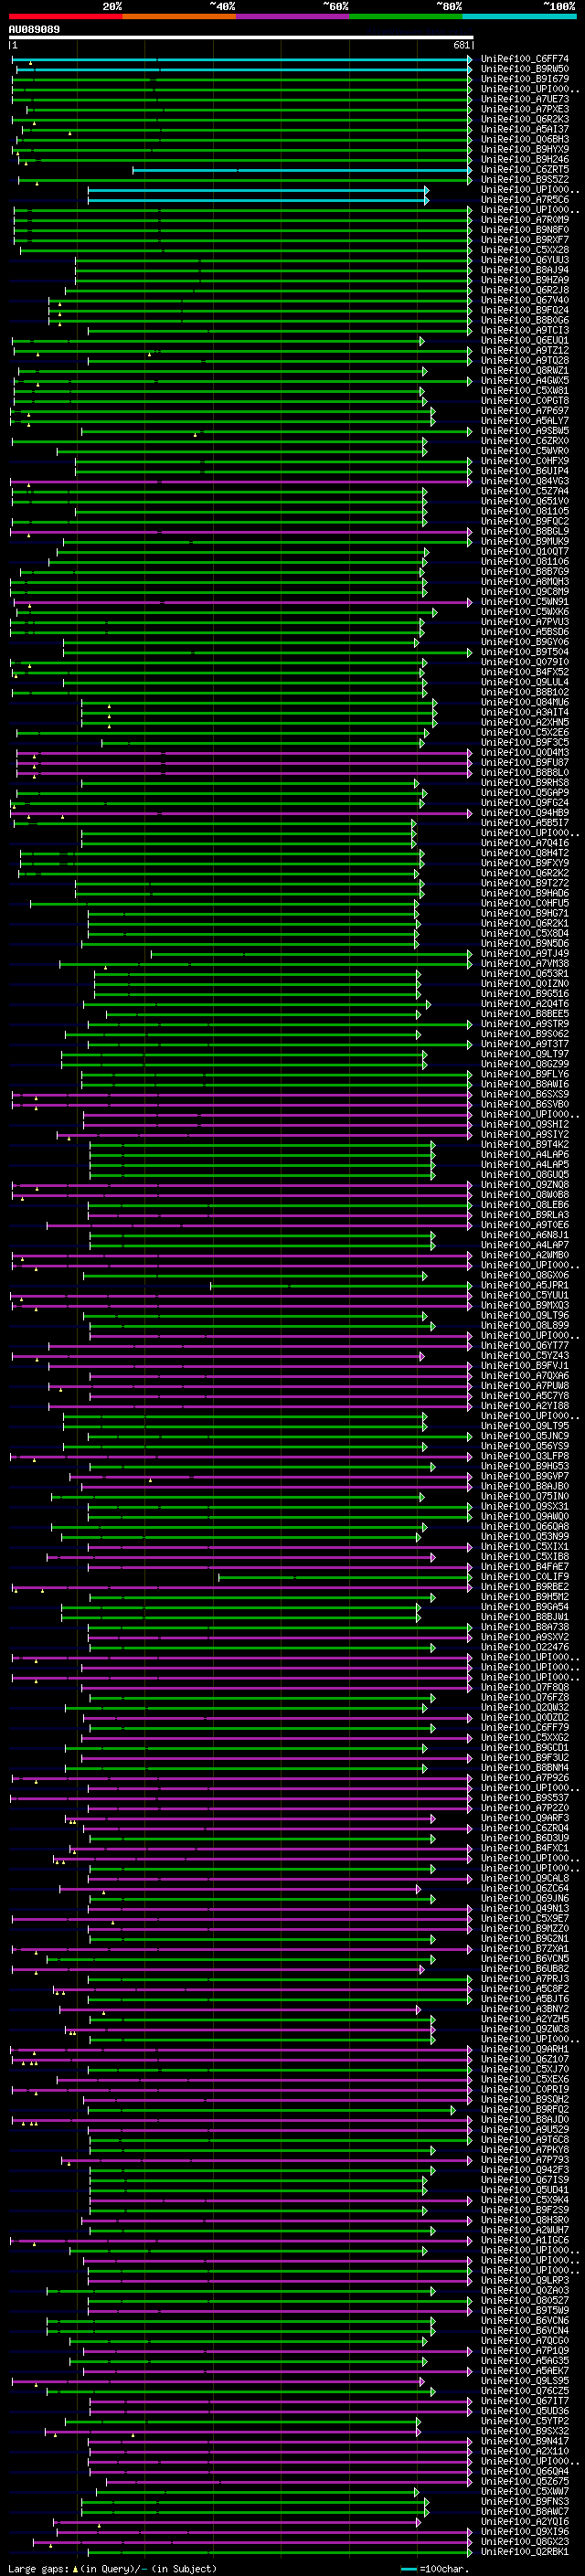The image size is (585, 2576).
Task: Select hit label UniRef100_B4FAE7
Action: click(x=525, y=1567)
